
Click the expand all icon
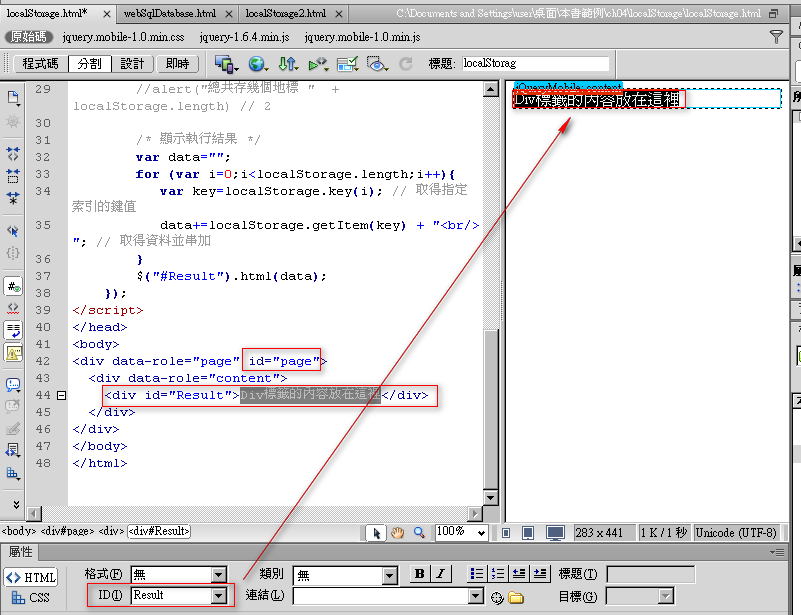coord(13,198)
